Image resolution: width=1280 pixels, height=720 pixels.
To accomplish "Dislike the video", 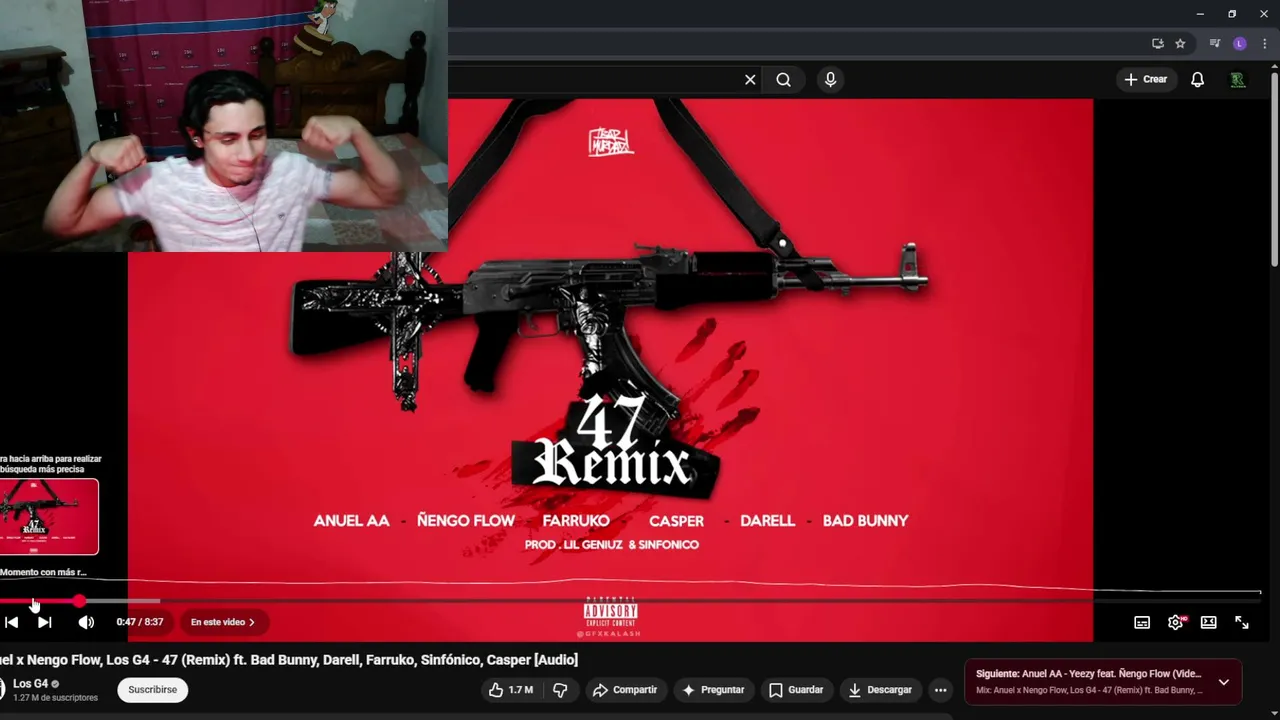I will [x=560, y=690].
